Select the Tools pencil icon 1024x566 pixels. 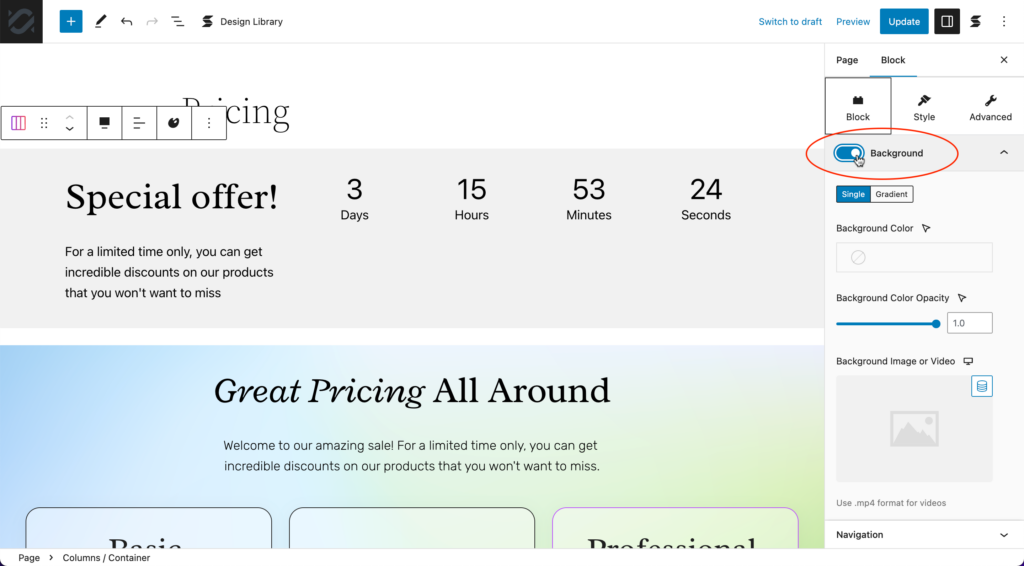pos(100,22)
